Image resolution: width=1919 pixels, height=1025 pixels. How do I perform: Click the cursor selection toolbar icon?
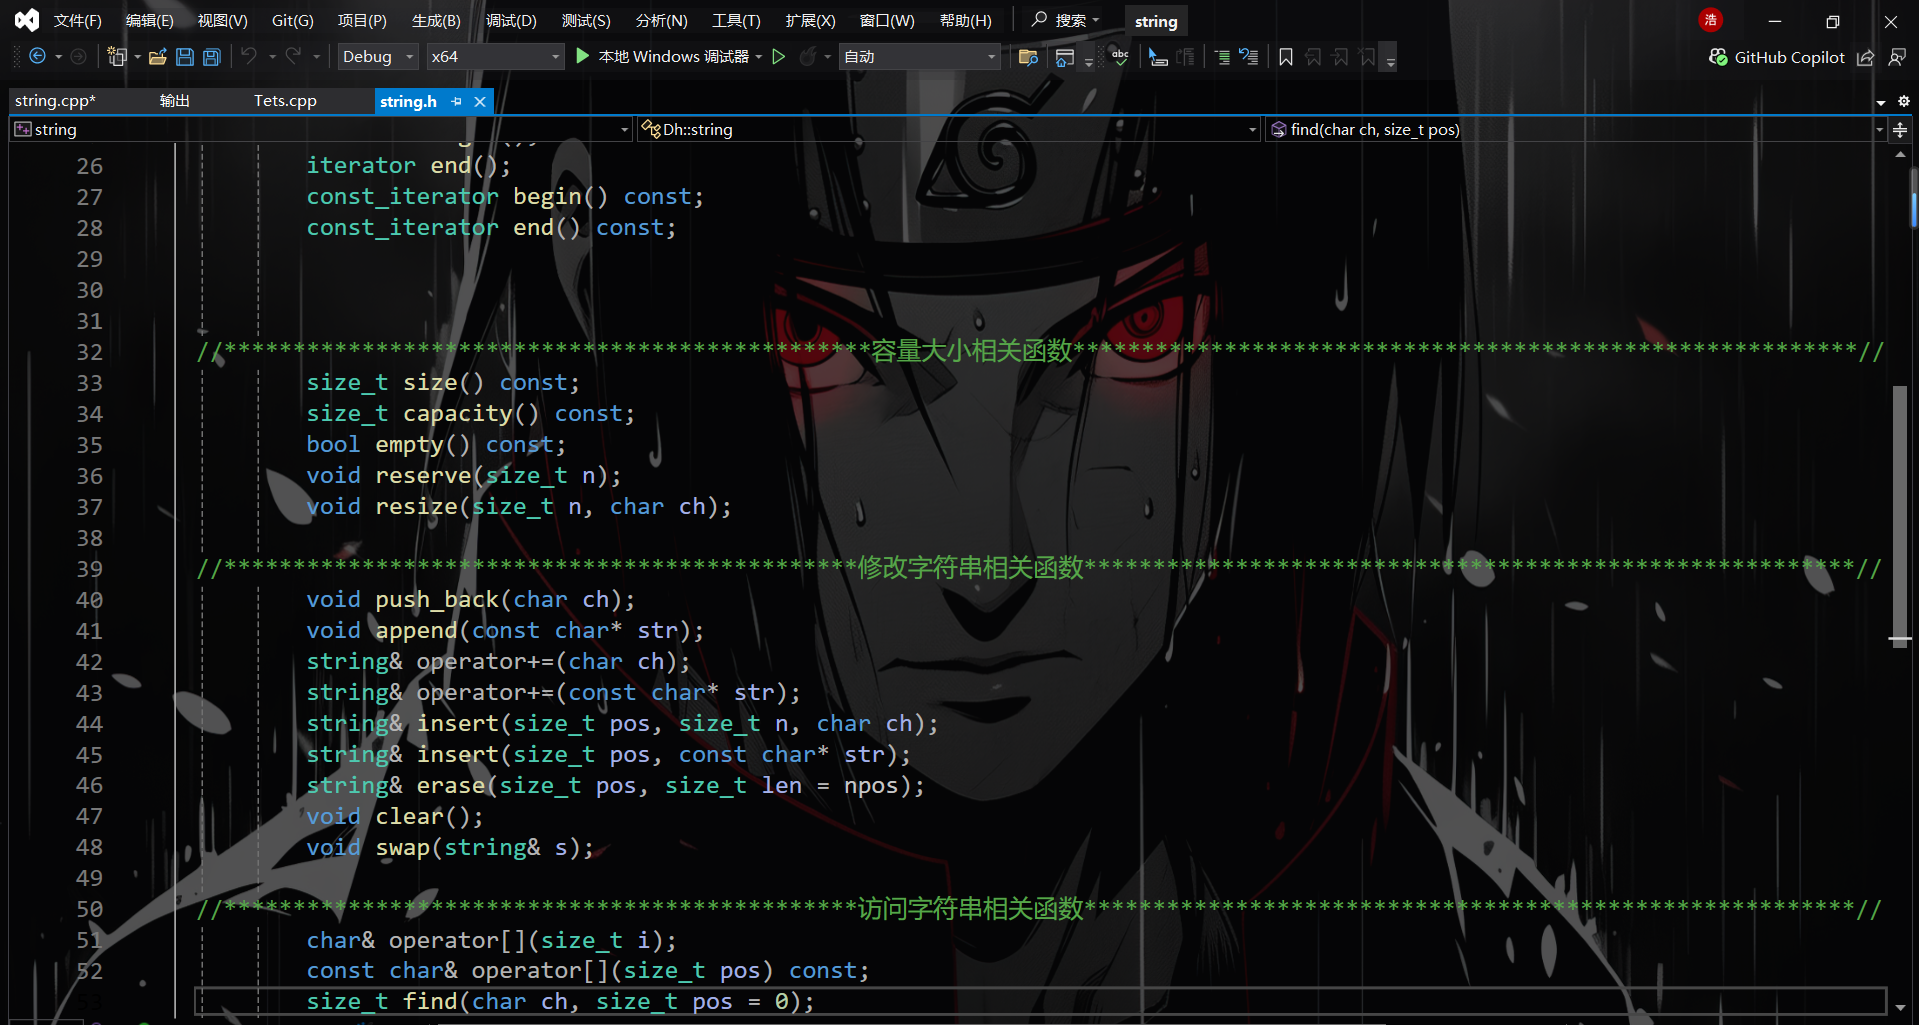click(1158, 57)
